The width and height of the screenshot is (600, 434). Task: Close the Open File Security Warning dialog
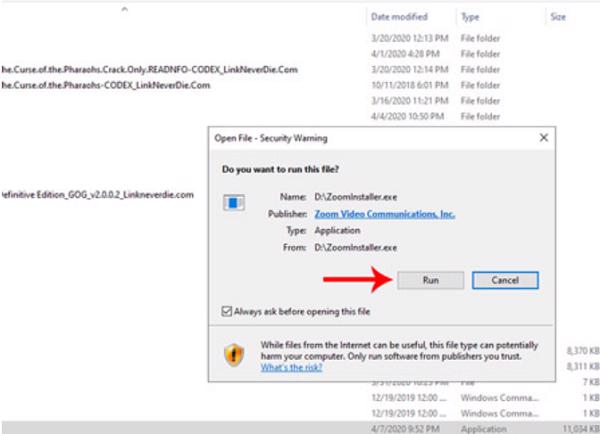(x=543, y=137)
